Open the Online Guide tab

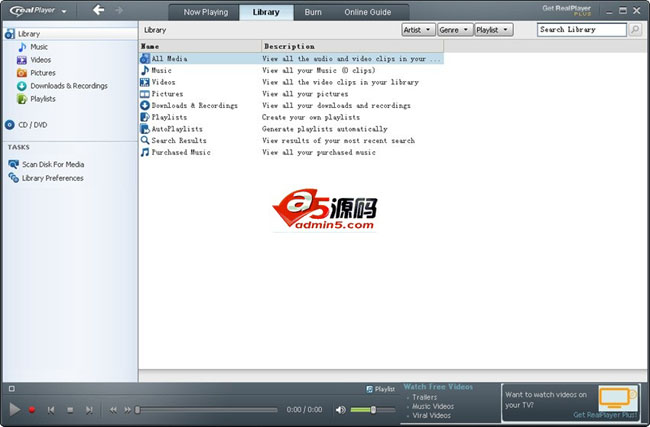pos(368,12)
